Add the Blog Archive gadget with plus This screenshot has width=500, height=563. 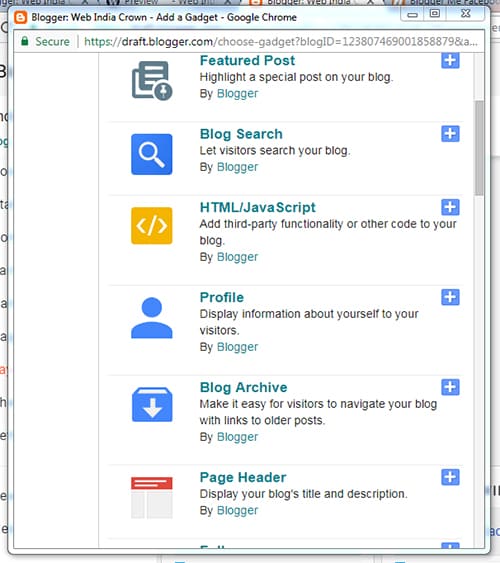pyautogui.click(x=450, y=387)
